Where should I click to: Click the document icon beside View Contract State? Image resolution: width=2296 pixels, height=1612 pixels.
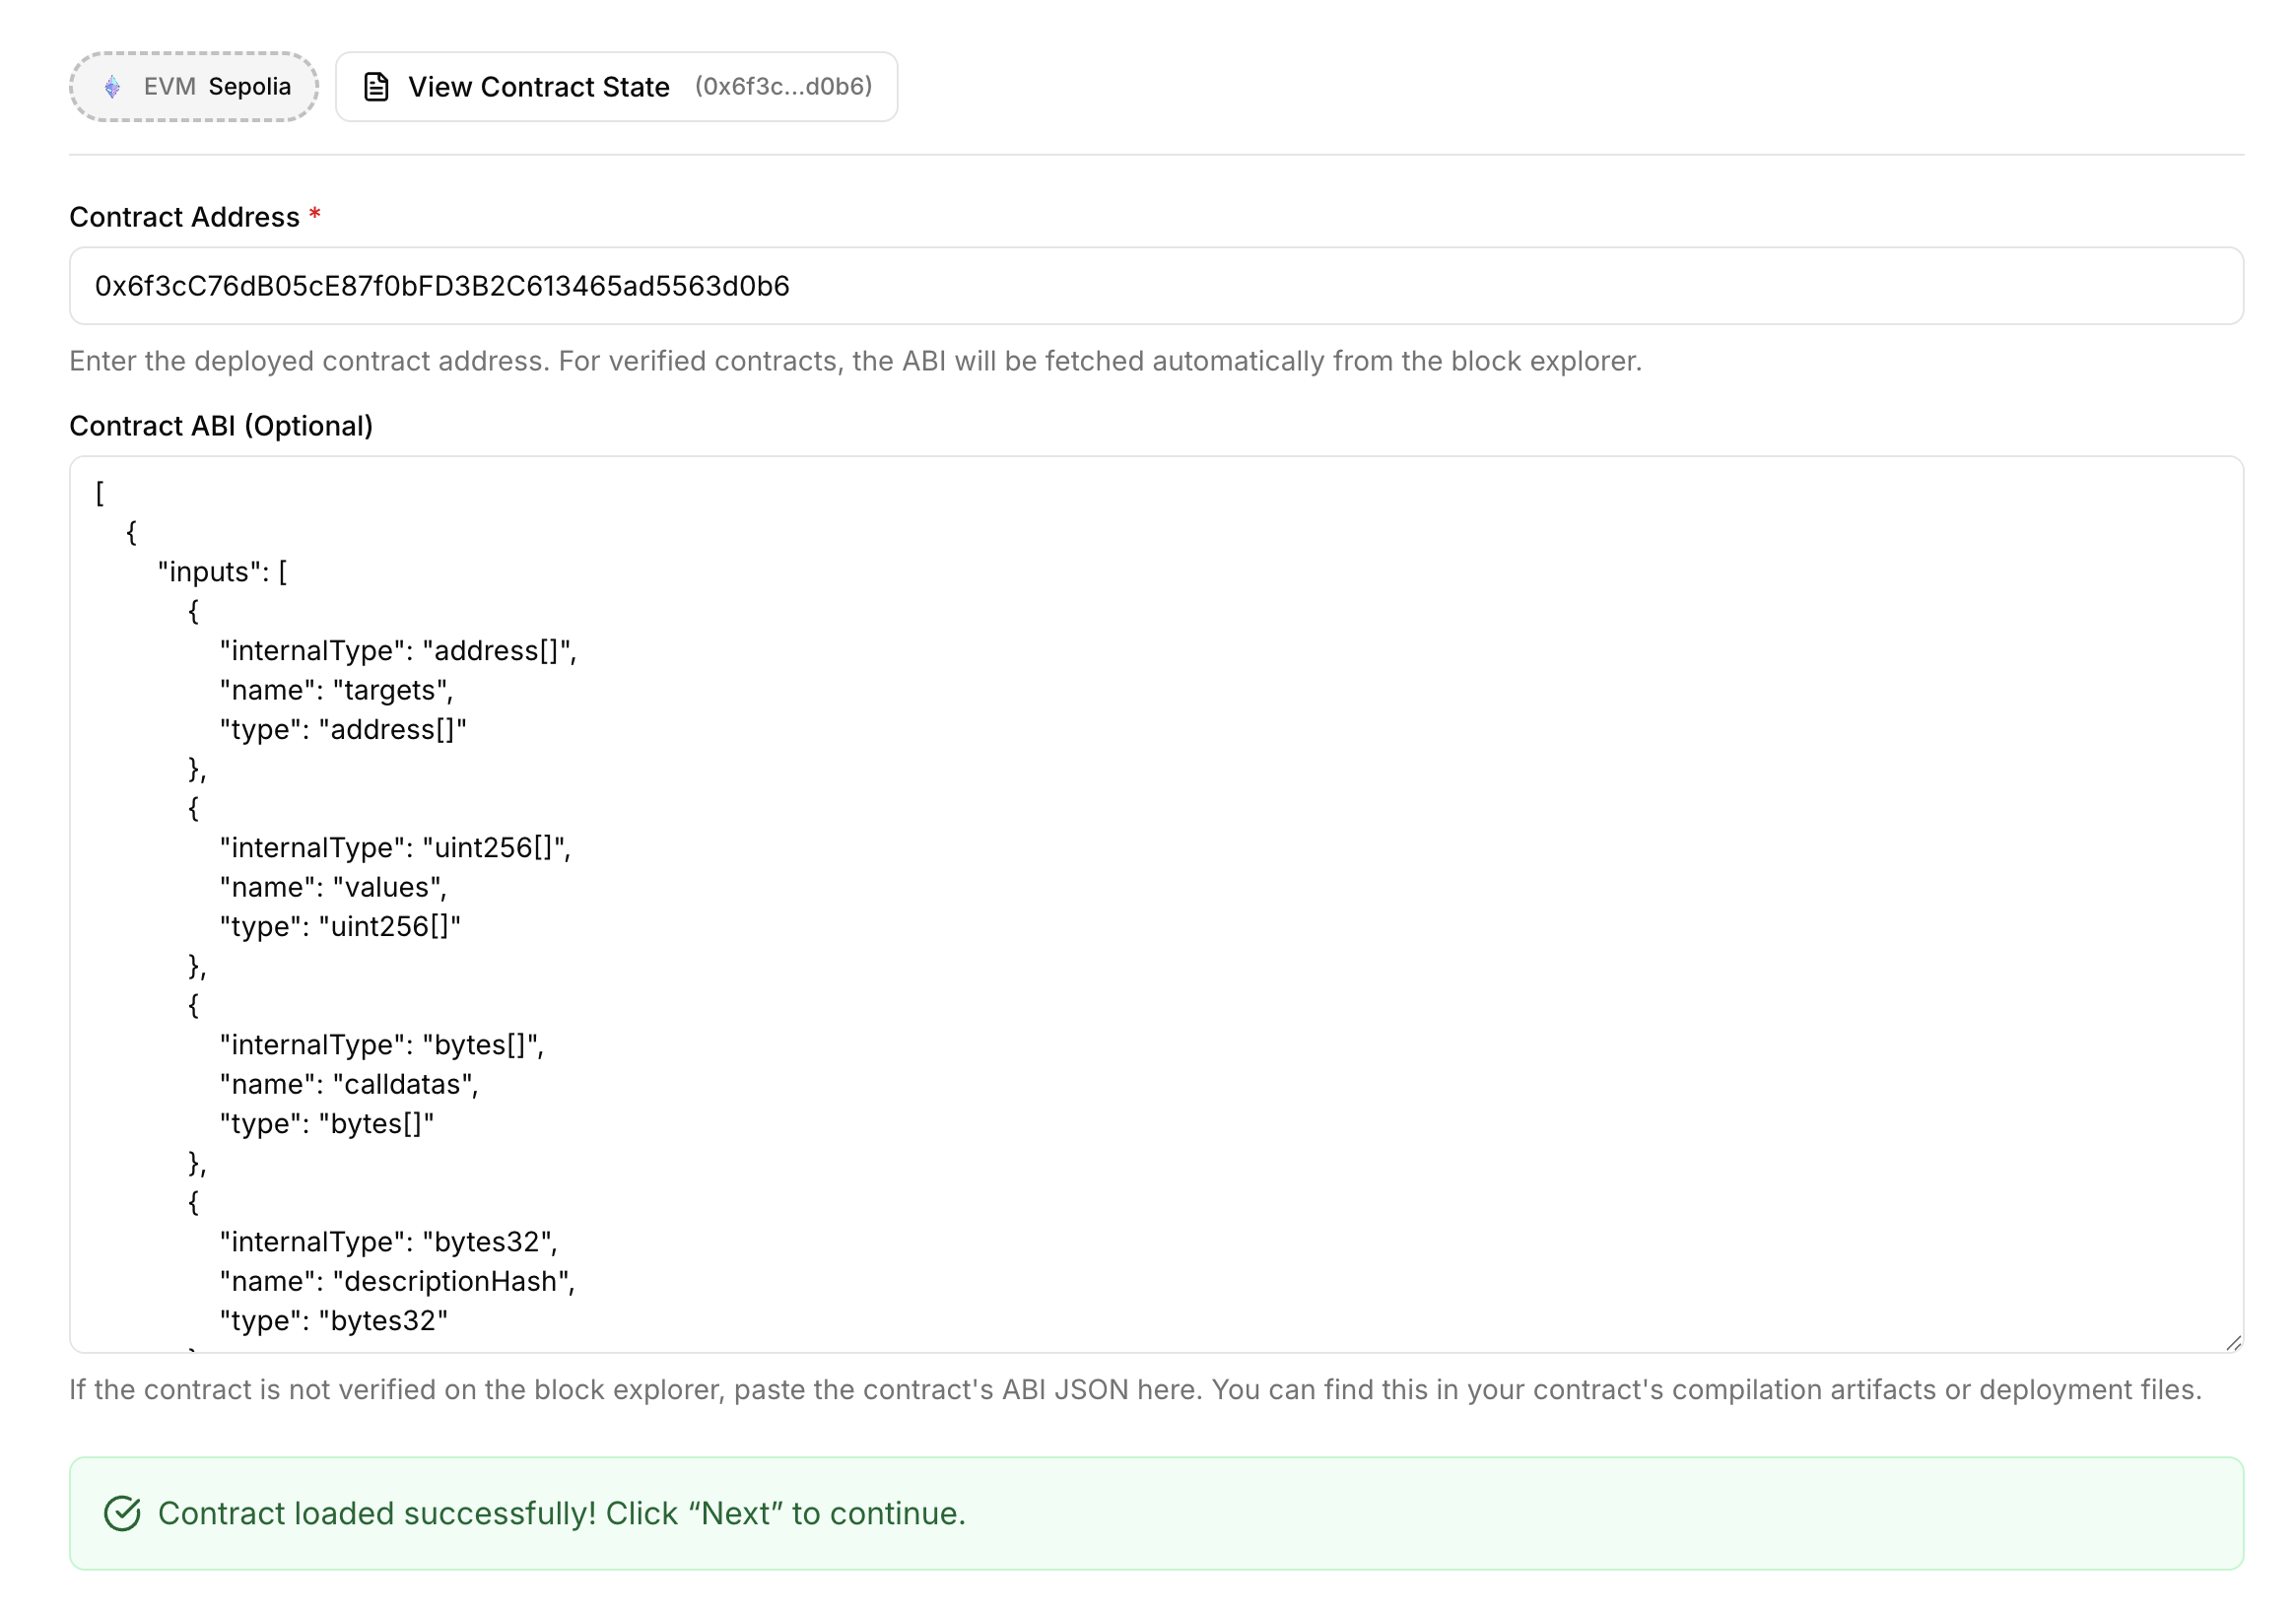click(x=376, y=87)
